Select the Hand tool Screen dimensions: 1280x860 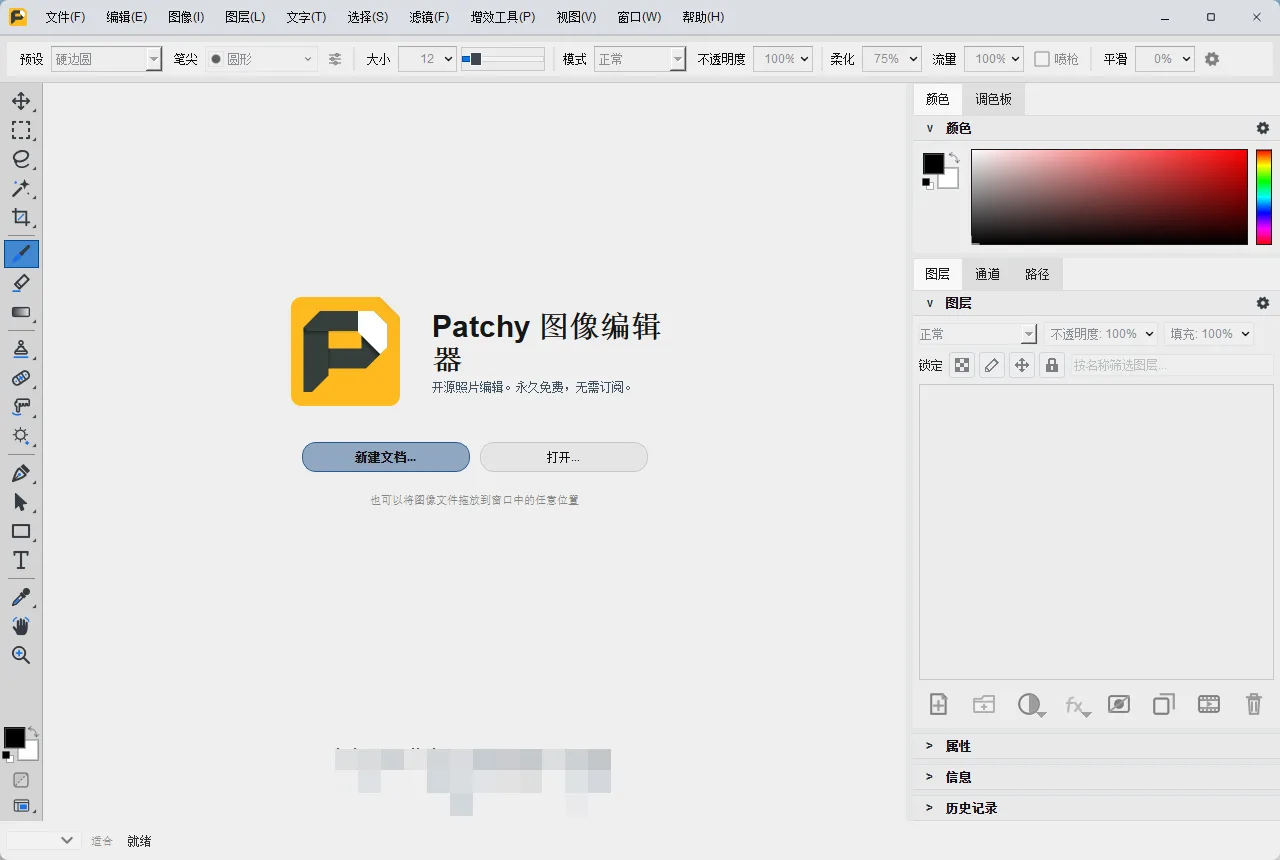tap(21, 626)
